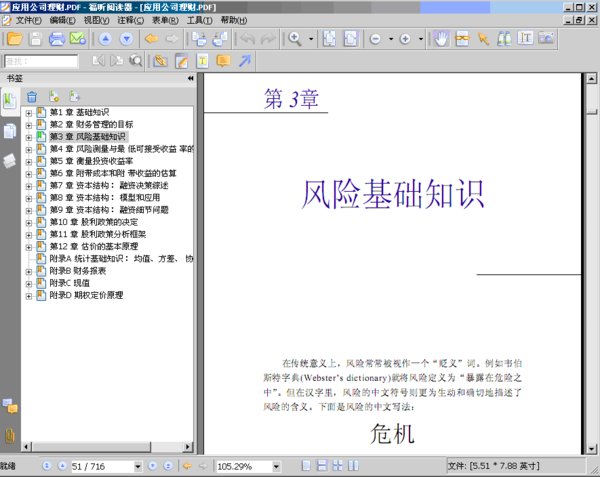Expand bookmark 第1 章 基础知识
600x477 pixels.
coord(29,113)
